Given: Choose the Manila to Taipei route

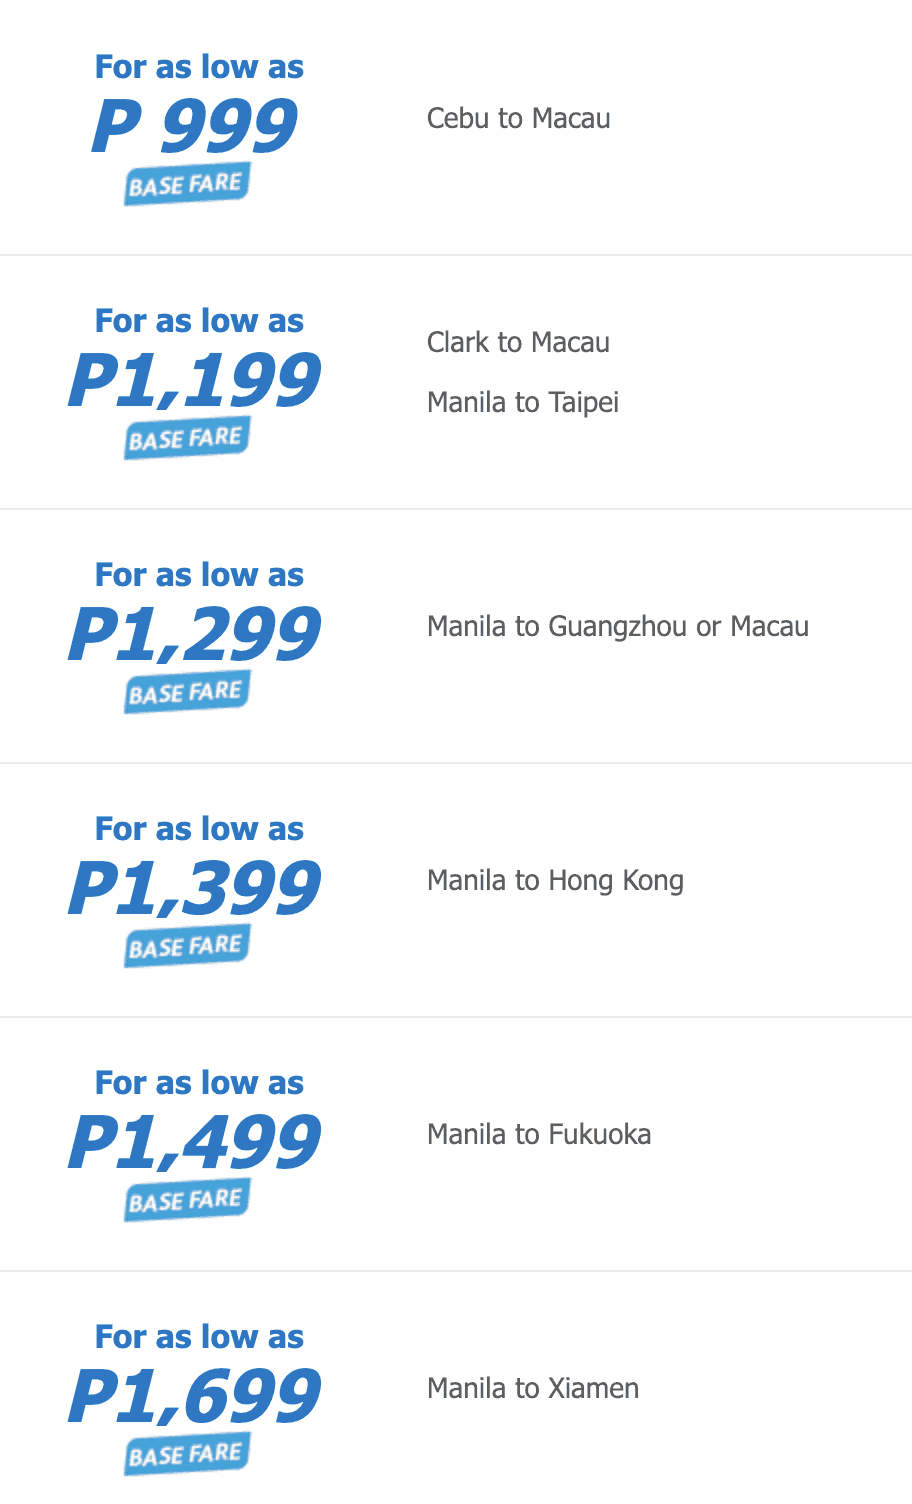Looking at the screenshot, I should click(522, 402).
